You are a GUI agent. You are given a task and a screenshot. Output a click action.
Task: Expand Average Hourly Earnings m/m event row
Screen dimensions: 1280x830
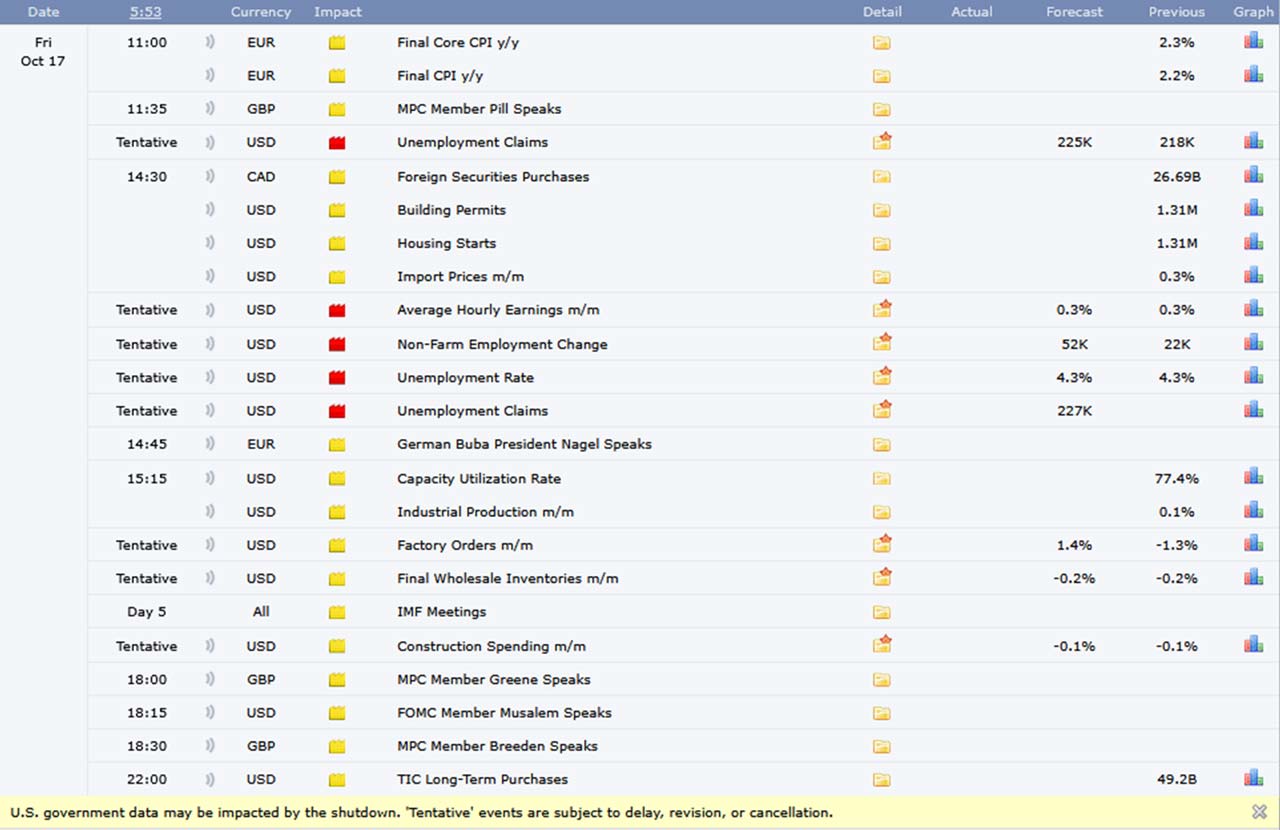coord(498,310)
